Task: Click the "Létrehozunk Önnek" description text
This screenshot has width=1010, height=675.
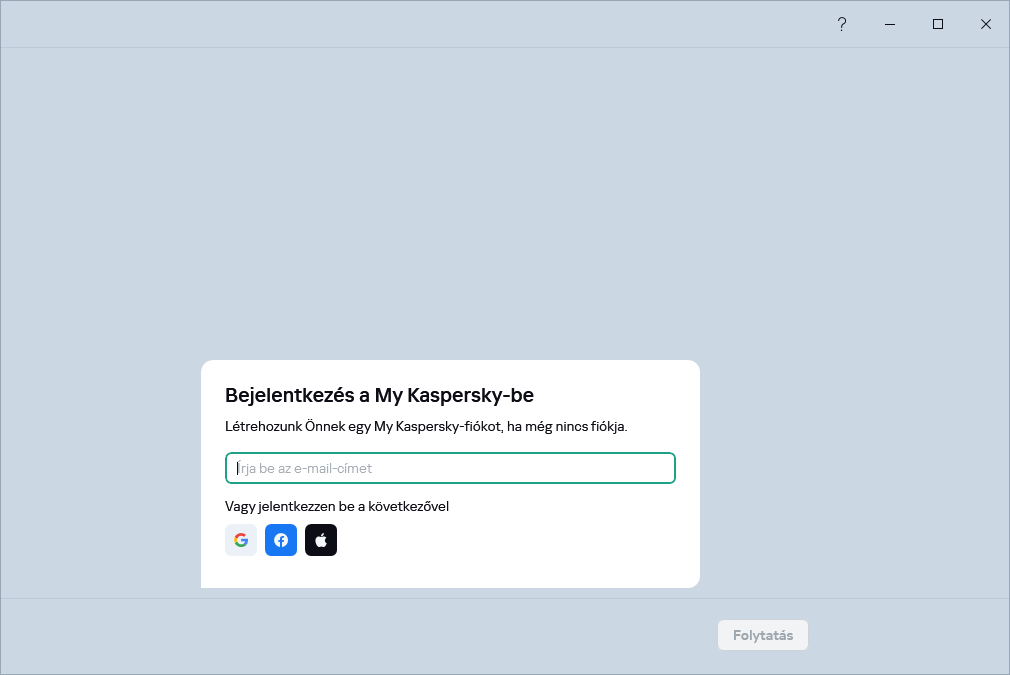Action: coord(426,427)
